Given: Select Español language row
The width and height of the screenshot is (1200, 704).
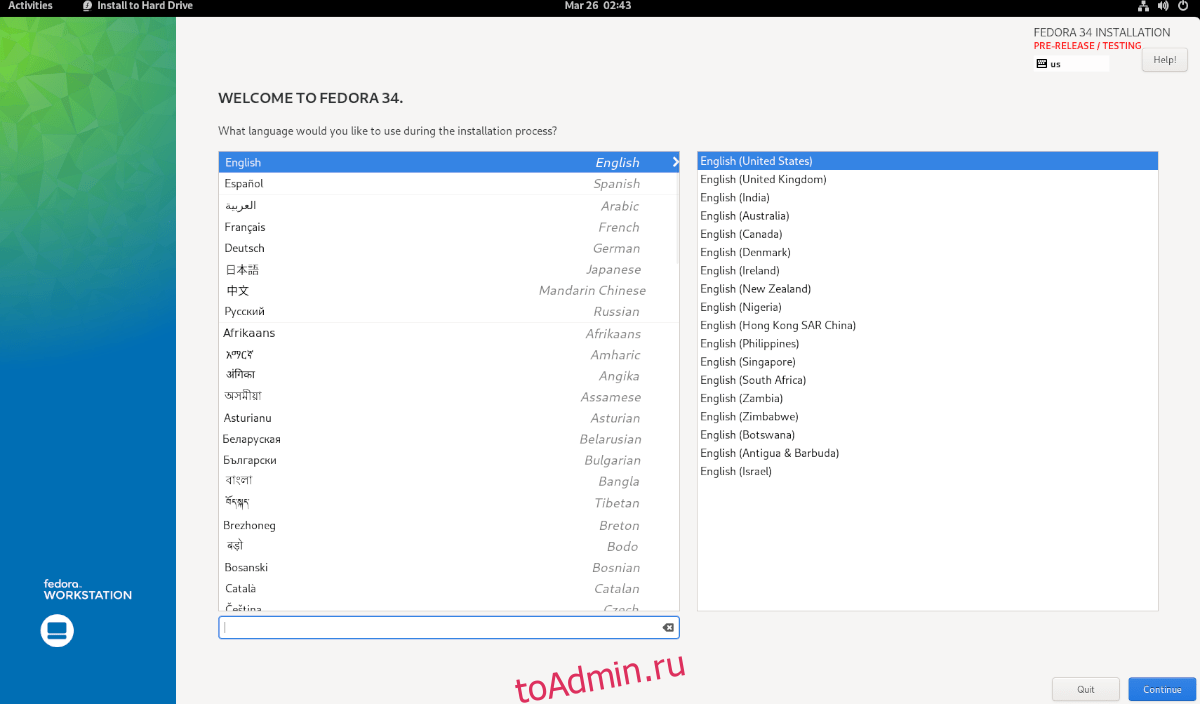Looking at the screenshot, I should (x=448, y=184).
